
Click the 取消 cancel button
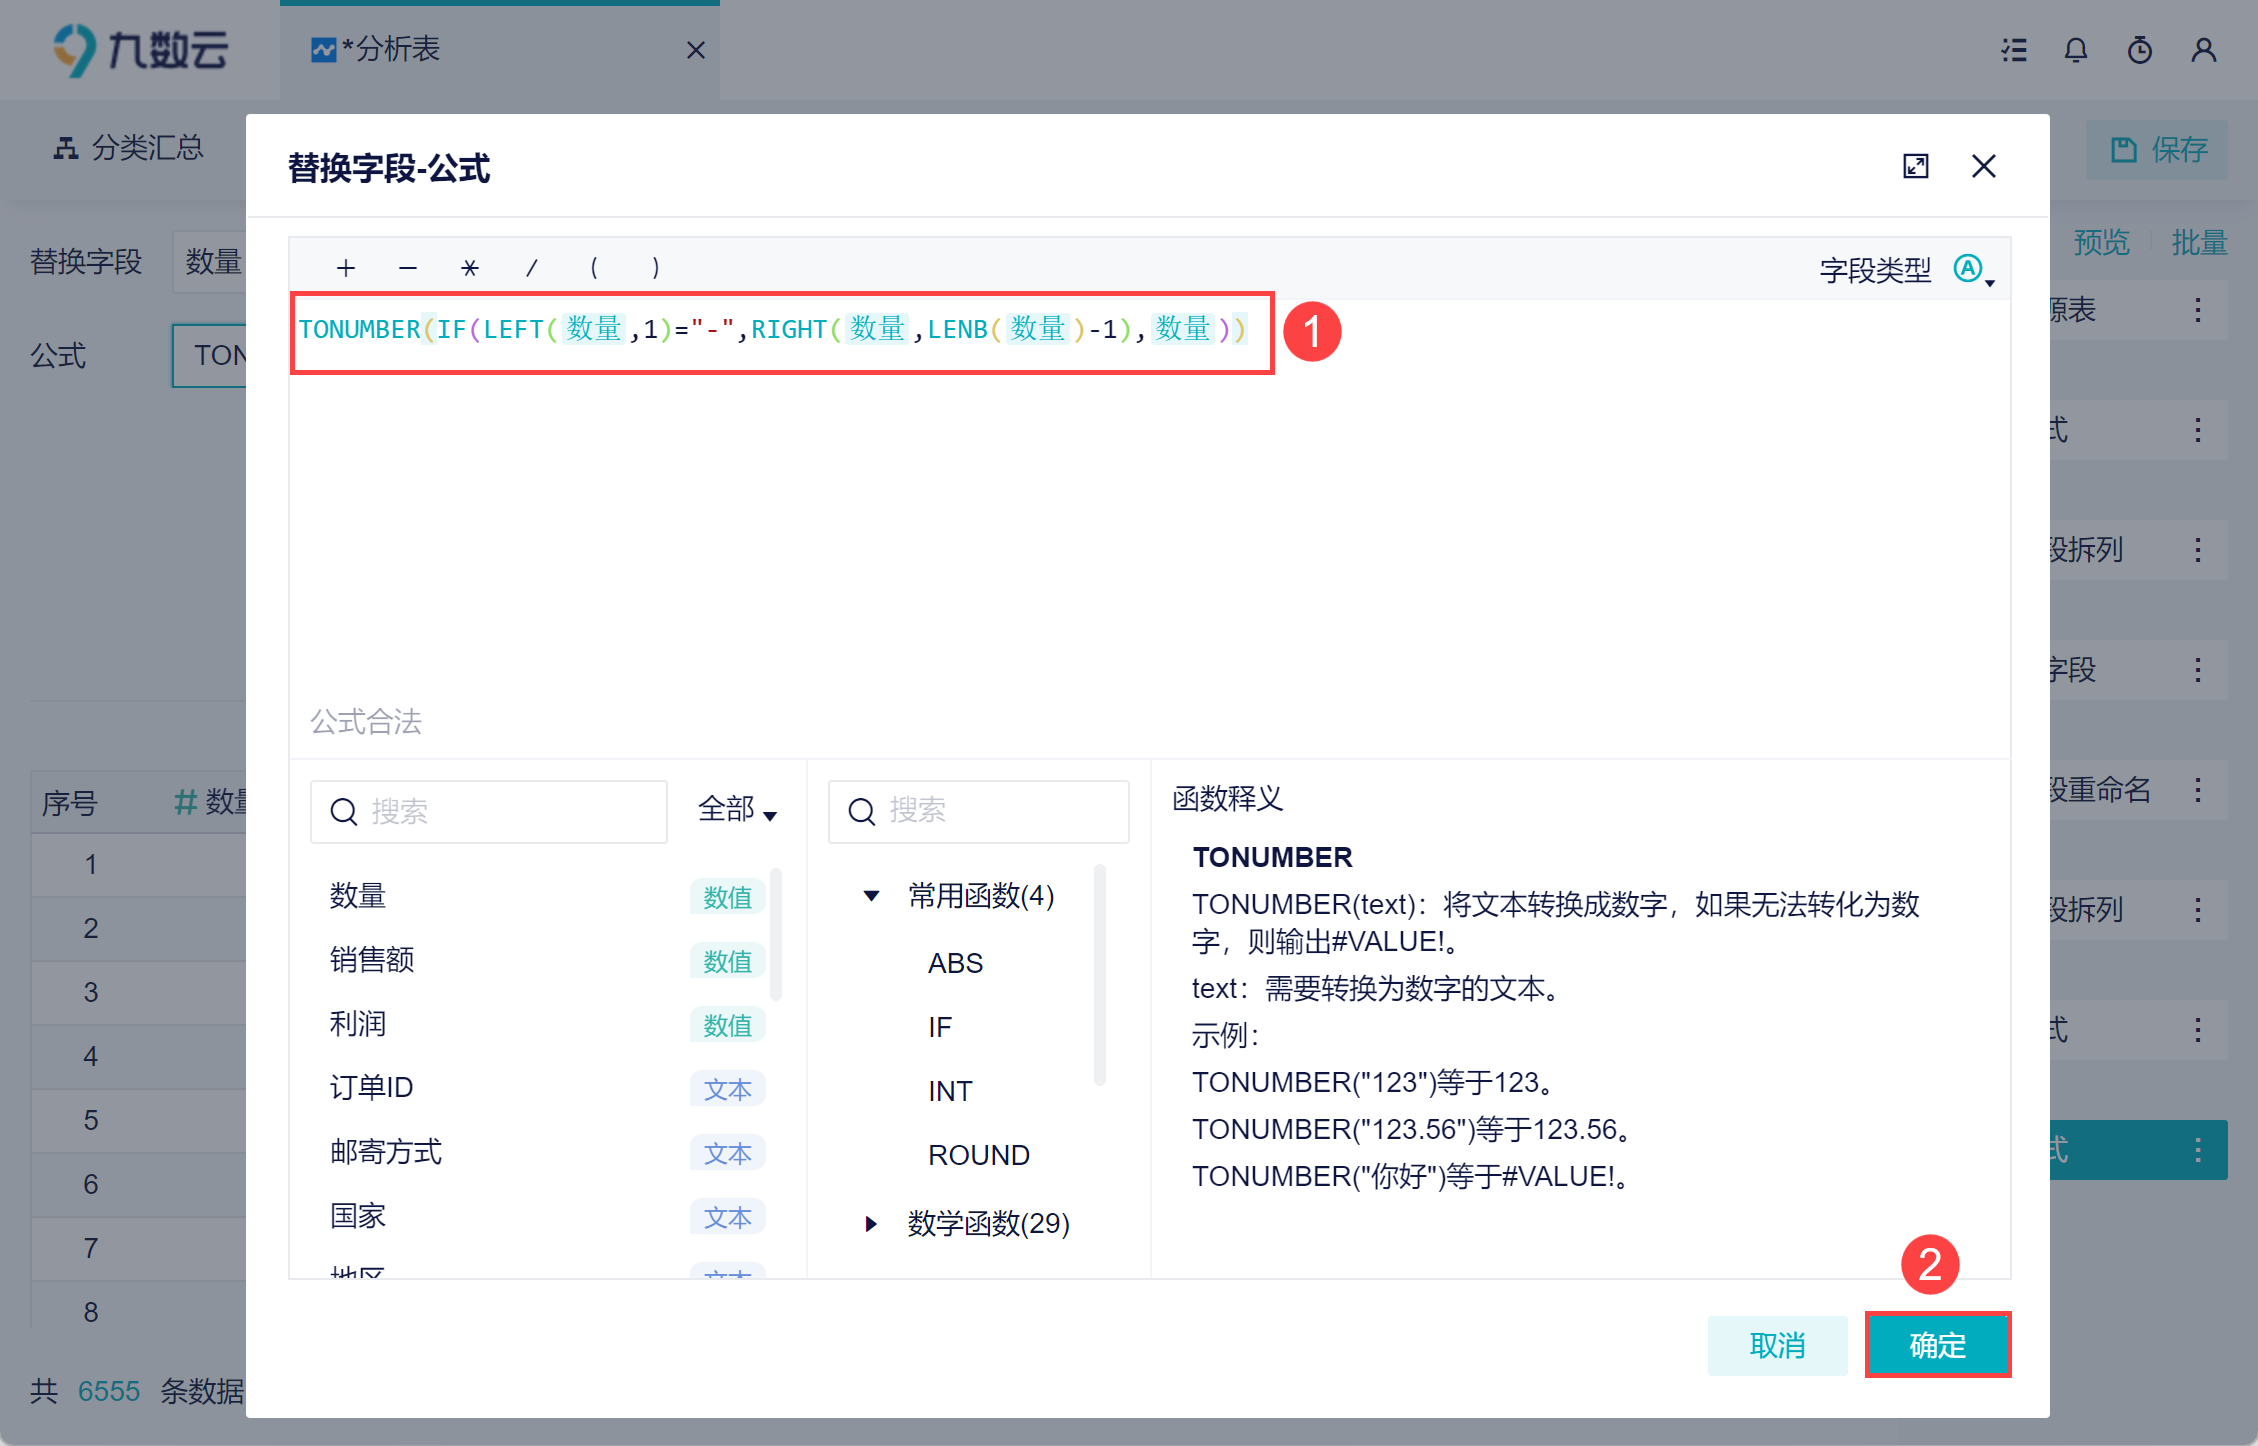pyautogui.click(x=1777, y=1345)
